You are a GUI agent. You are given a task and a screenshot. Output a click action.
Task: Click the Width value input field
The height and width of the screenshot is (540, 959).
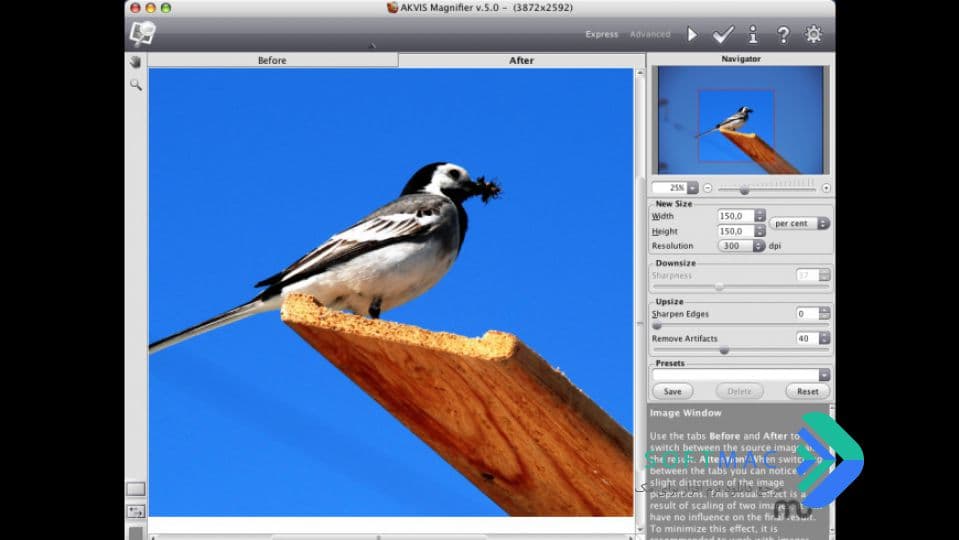736,216
